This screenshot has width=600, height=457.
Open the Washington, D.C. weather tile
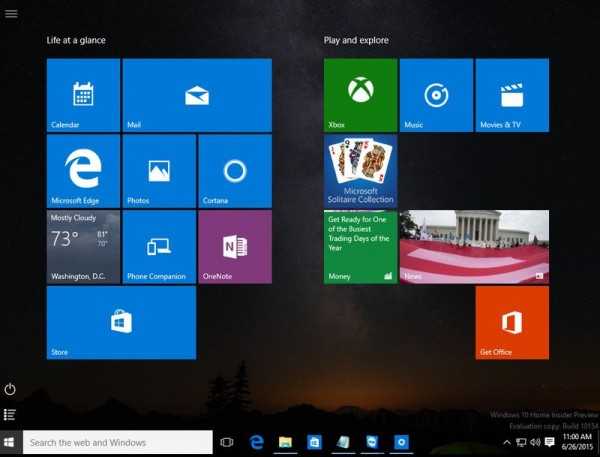83,247
